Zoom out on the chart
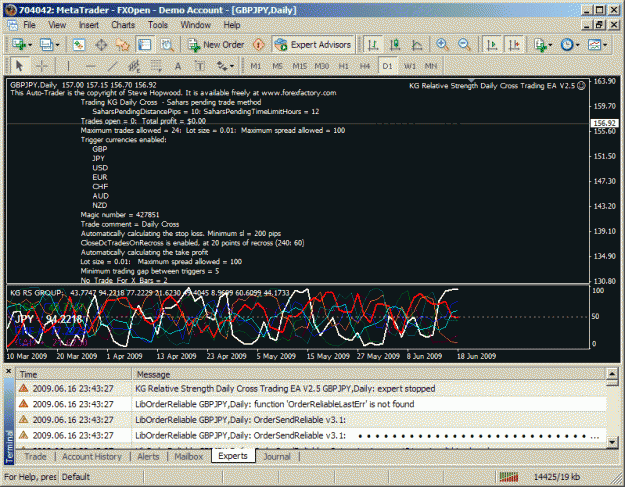Image resolution: width=625 pixels, height=487 pixels. (x=464, y=45)
